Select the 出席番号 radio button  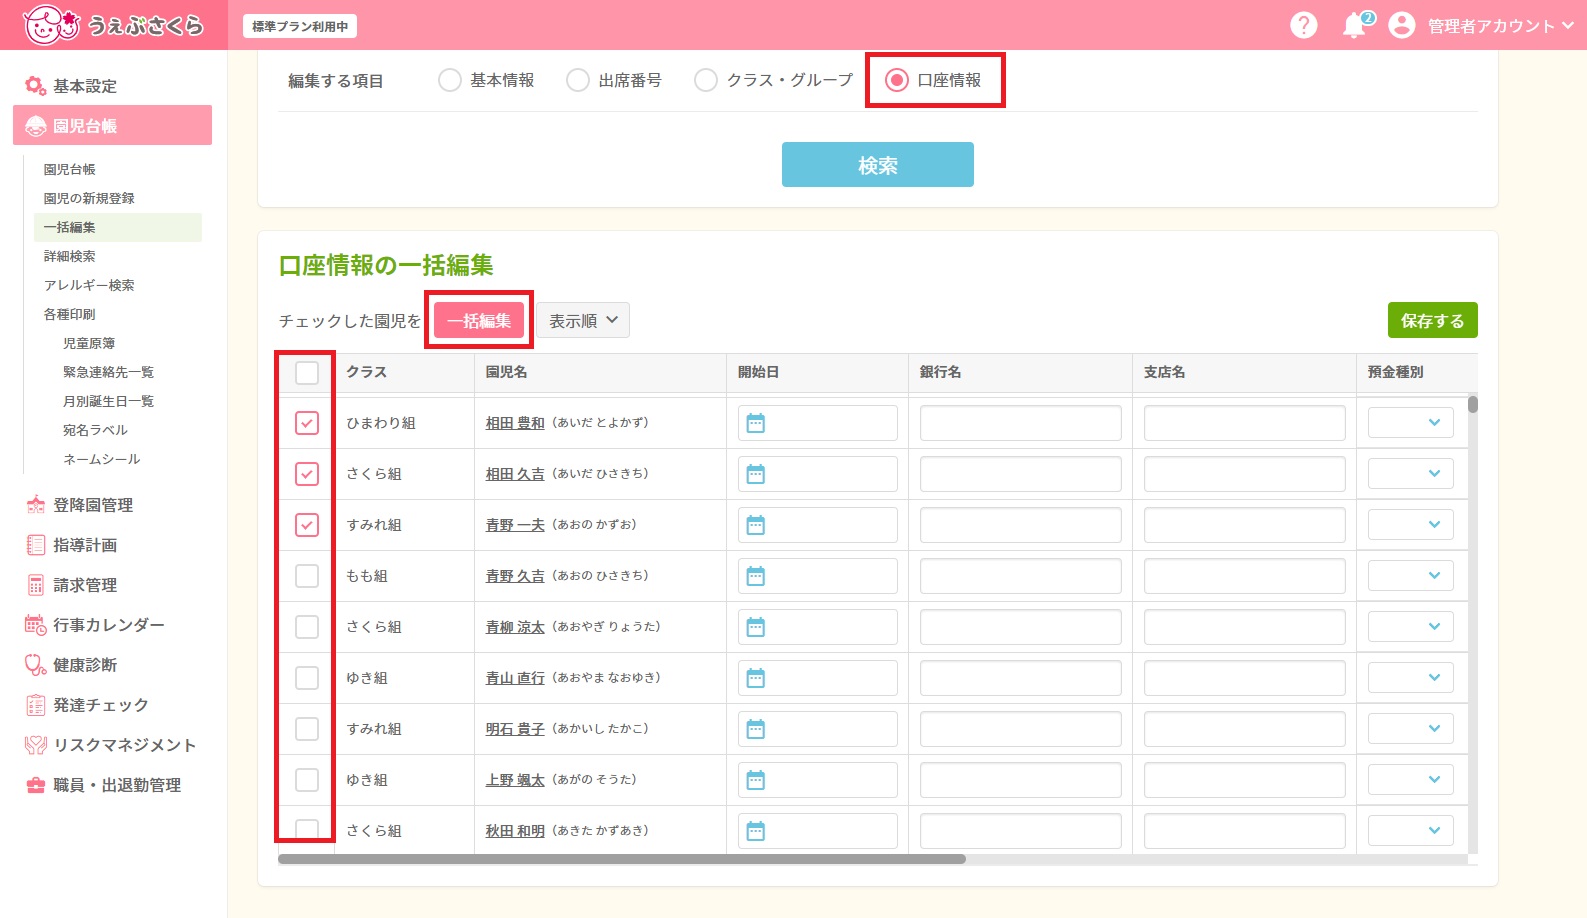[x=578, y=80]
